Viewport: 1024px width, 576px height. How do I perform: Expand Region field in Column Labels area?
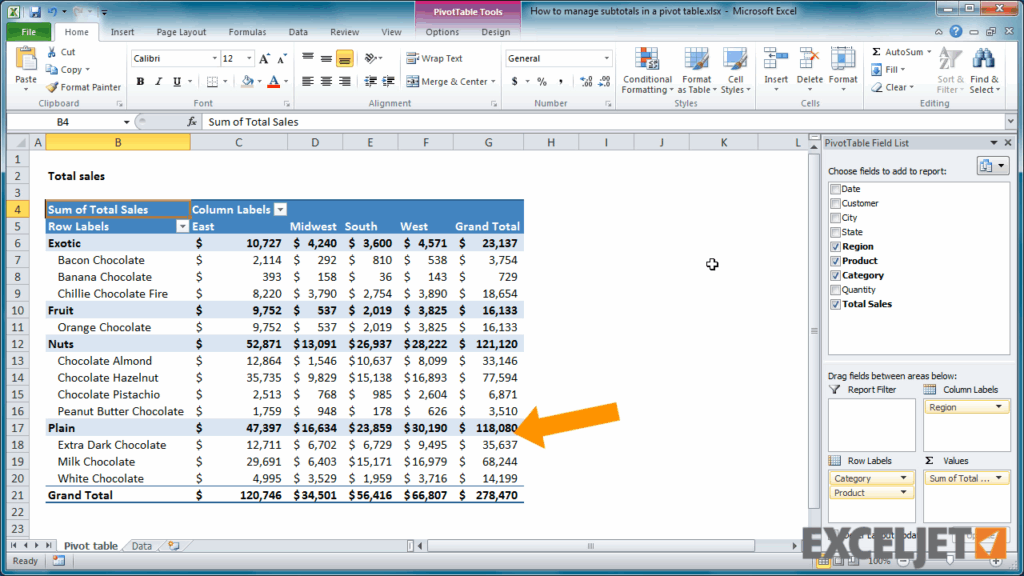999,407
